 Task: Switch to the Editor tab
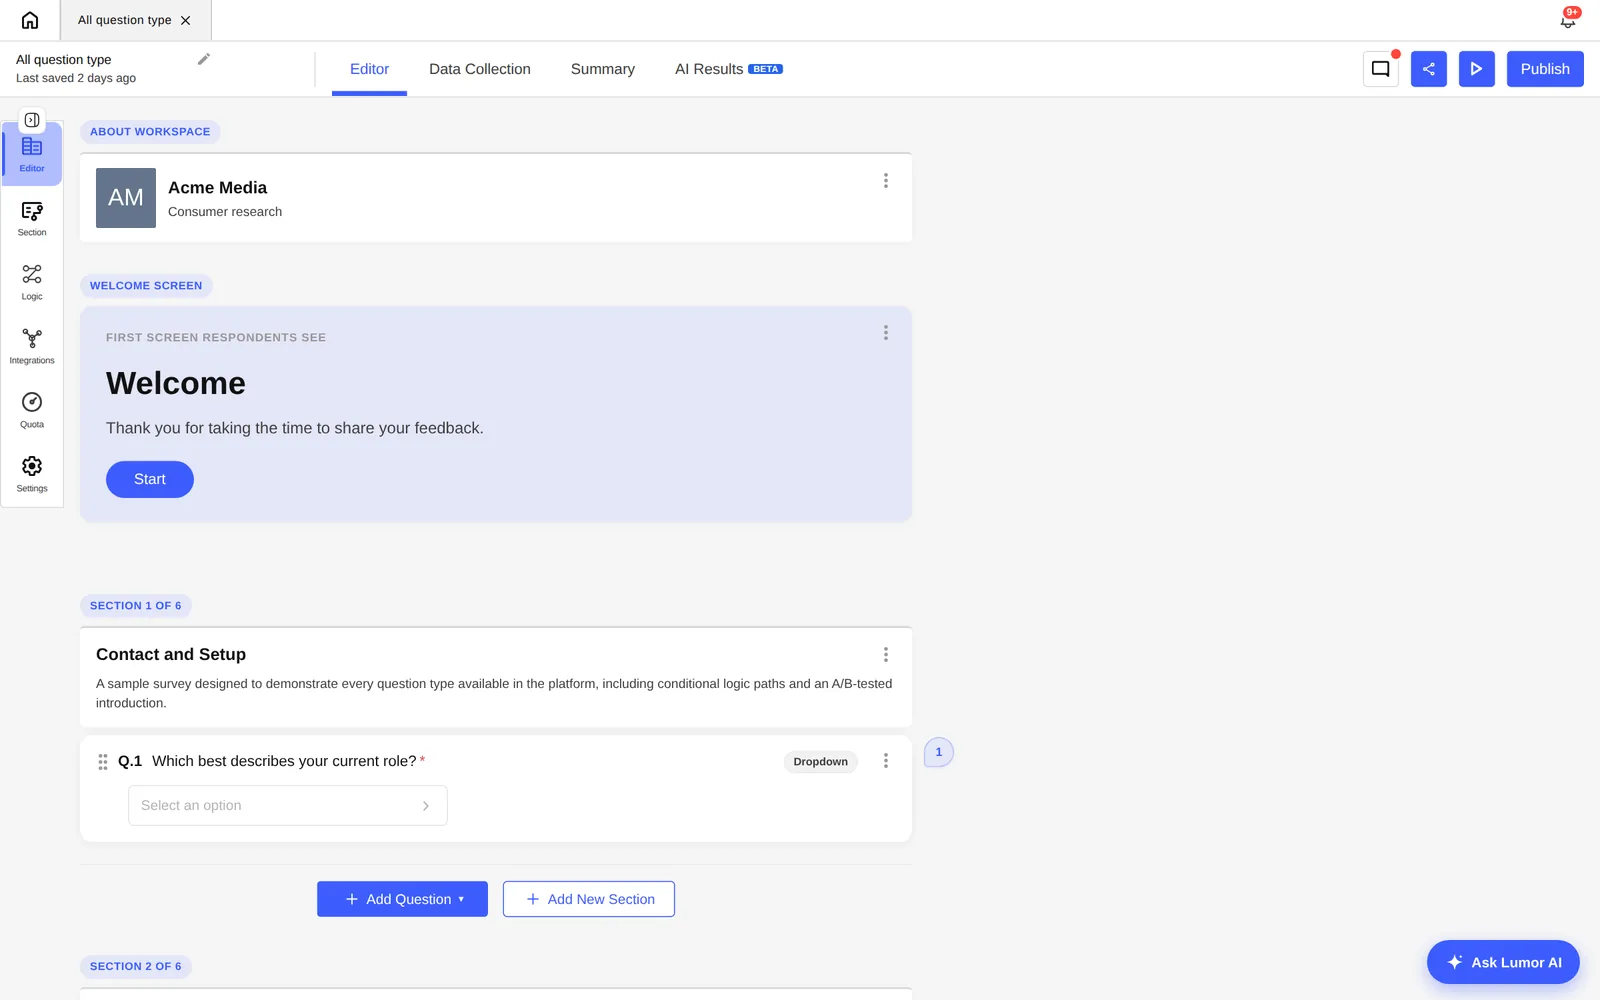pos(369,69)
